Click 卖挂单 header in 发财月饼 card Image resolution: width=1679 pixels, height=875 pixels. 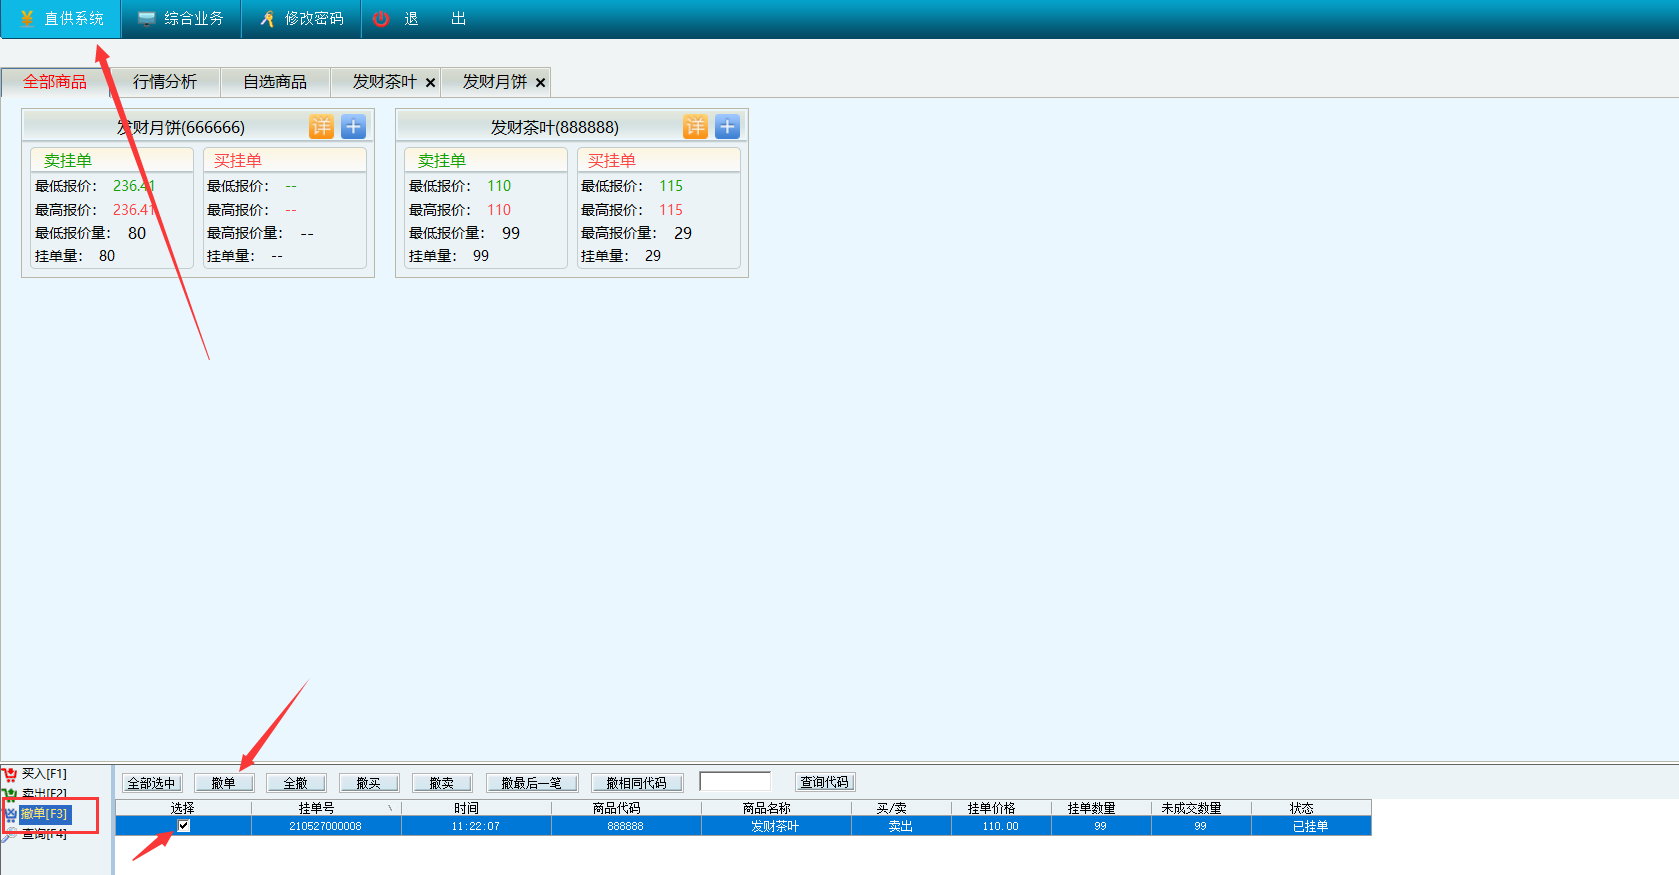[68, 160]
